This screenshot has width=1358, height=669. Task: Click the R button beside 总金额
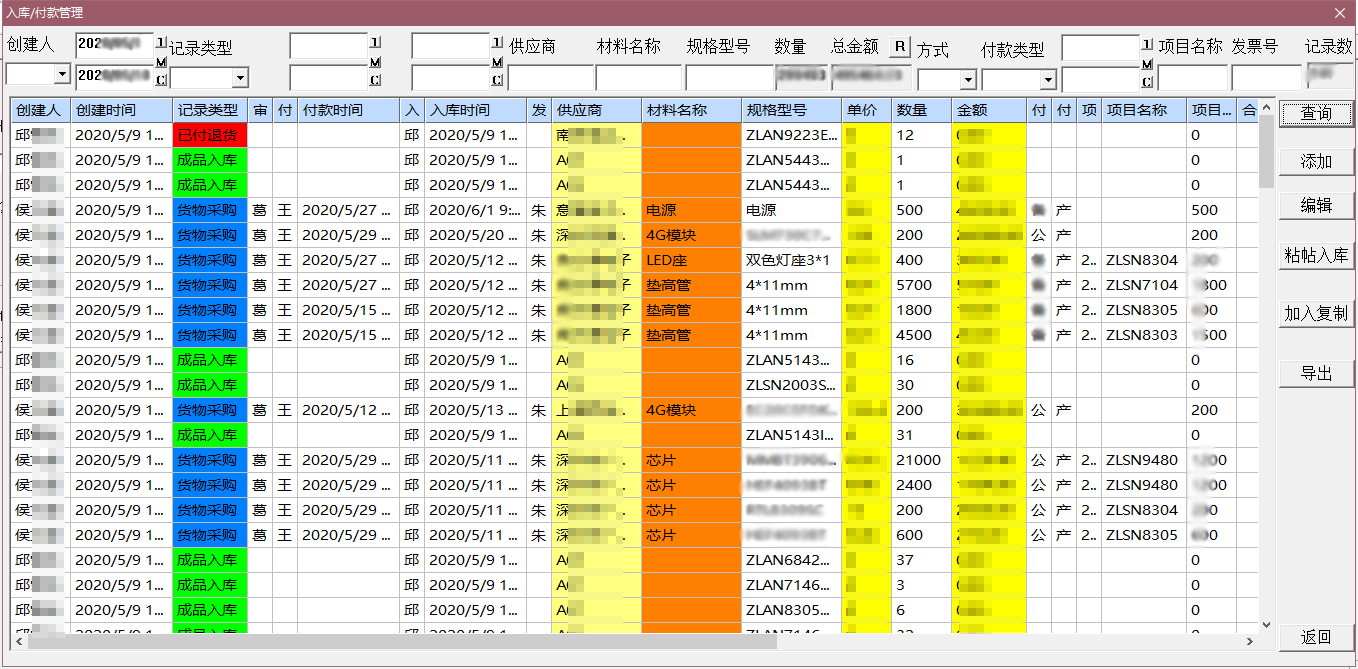click(900, 47)
